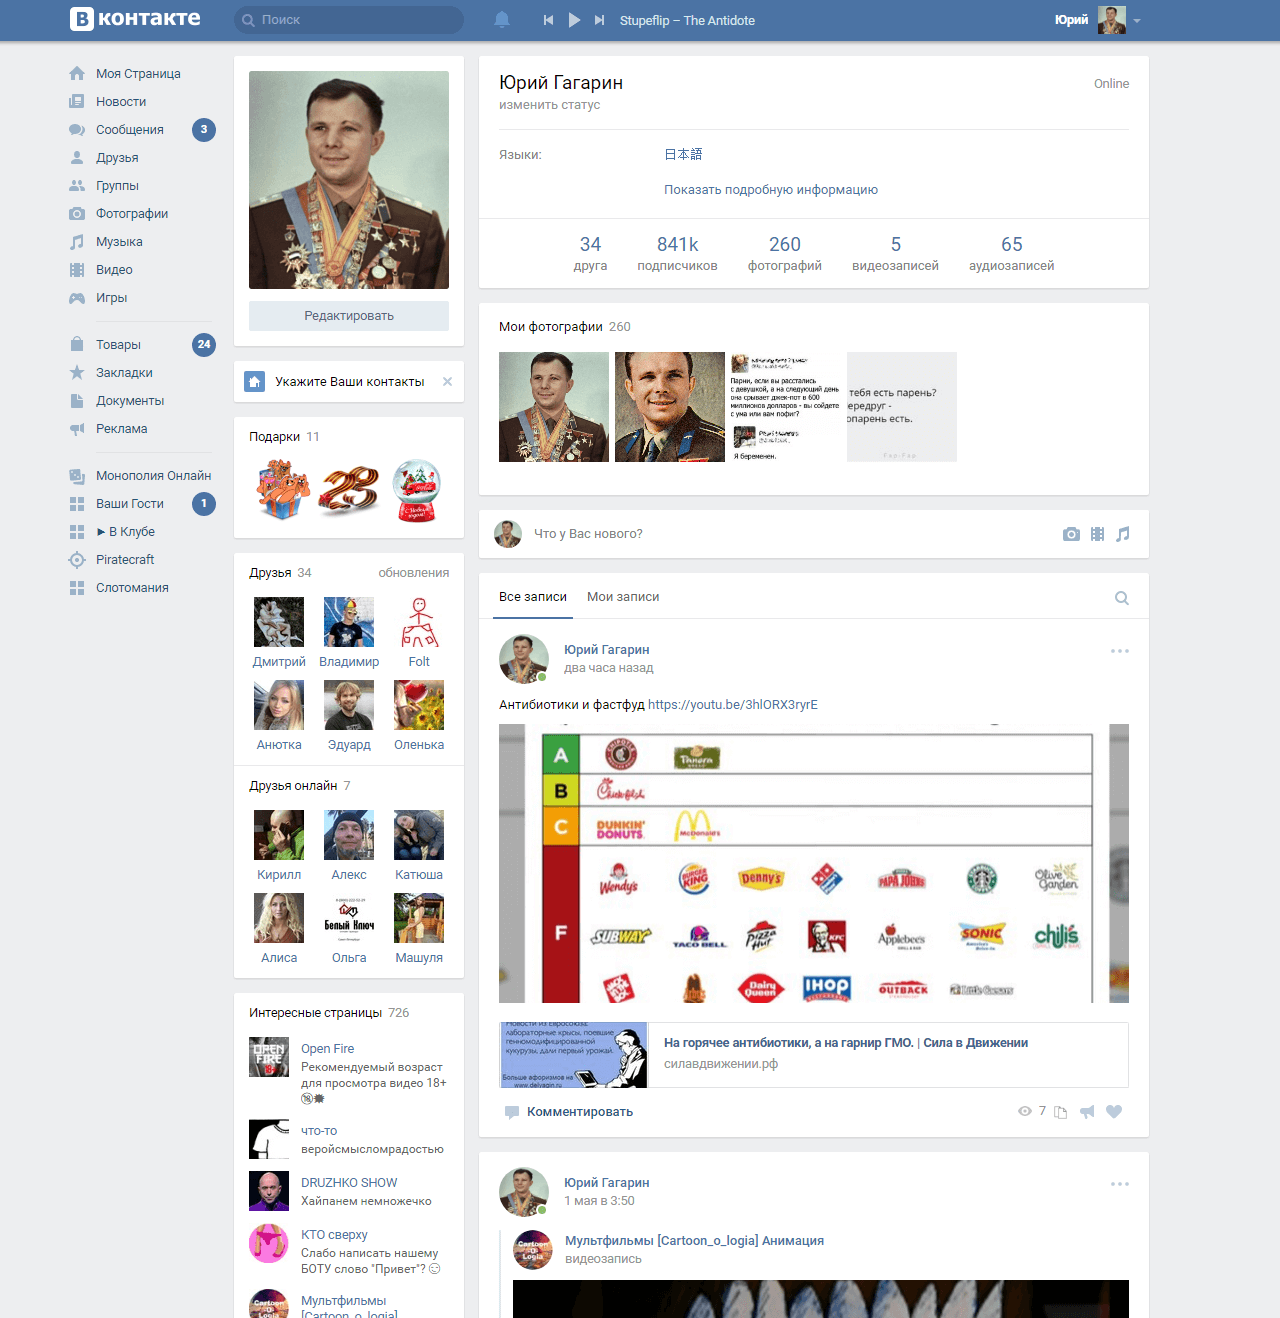Screen dimensions: 1280x1318
Task: Click the copy icon beside the views count
Action: coord(1061,1112)
